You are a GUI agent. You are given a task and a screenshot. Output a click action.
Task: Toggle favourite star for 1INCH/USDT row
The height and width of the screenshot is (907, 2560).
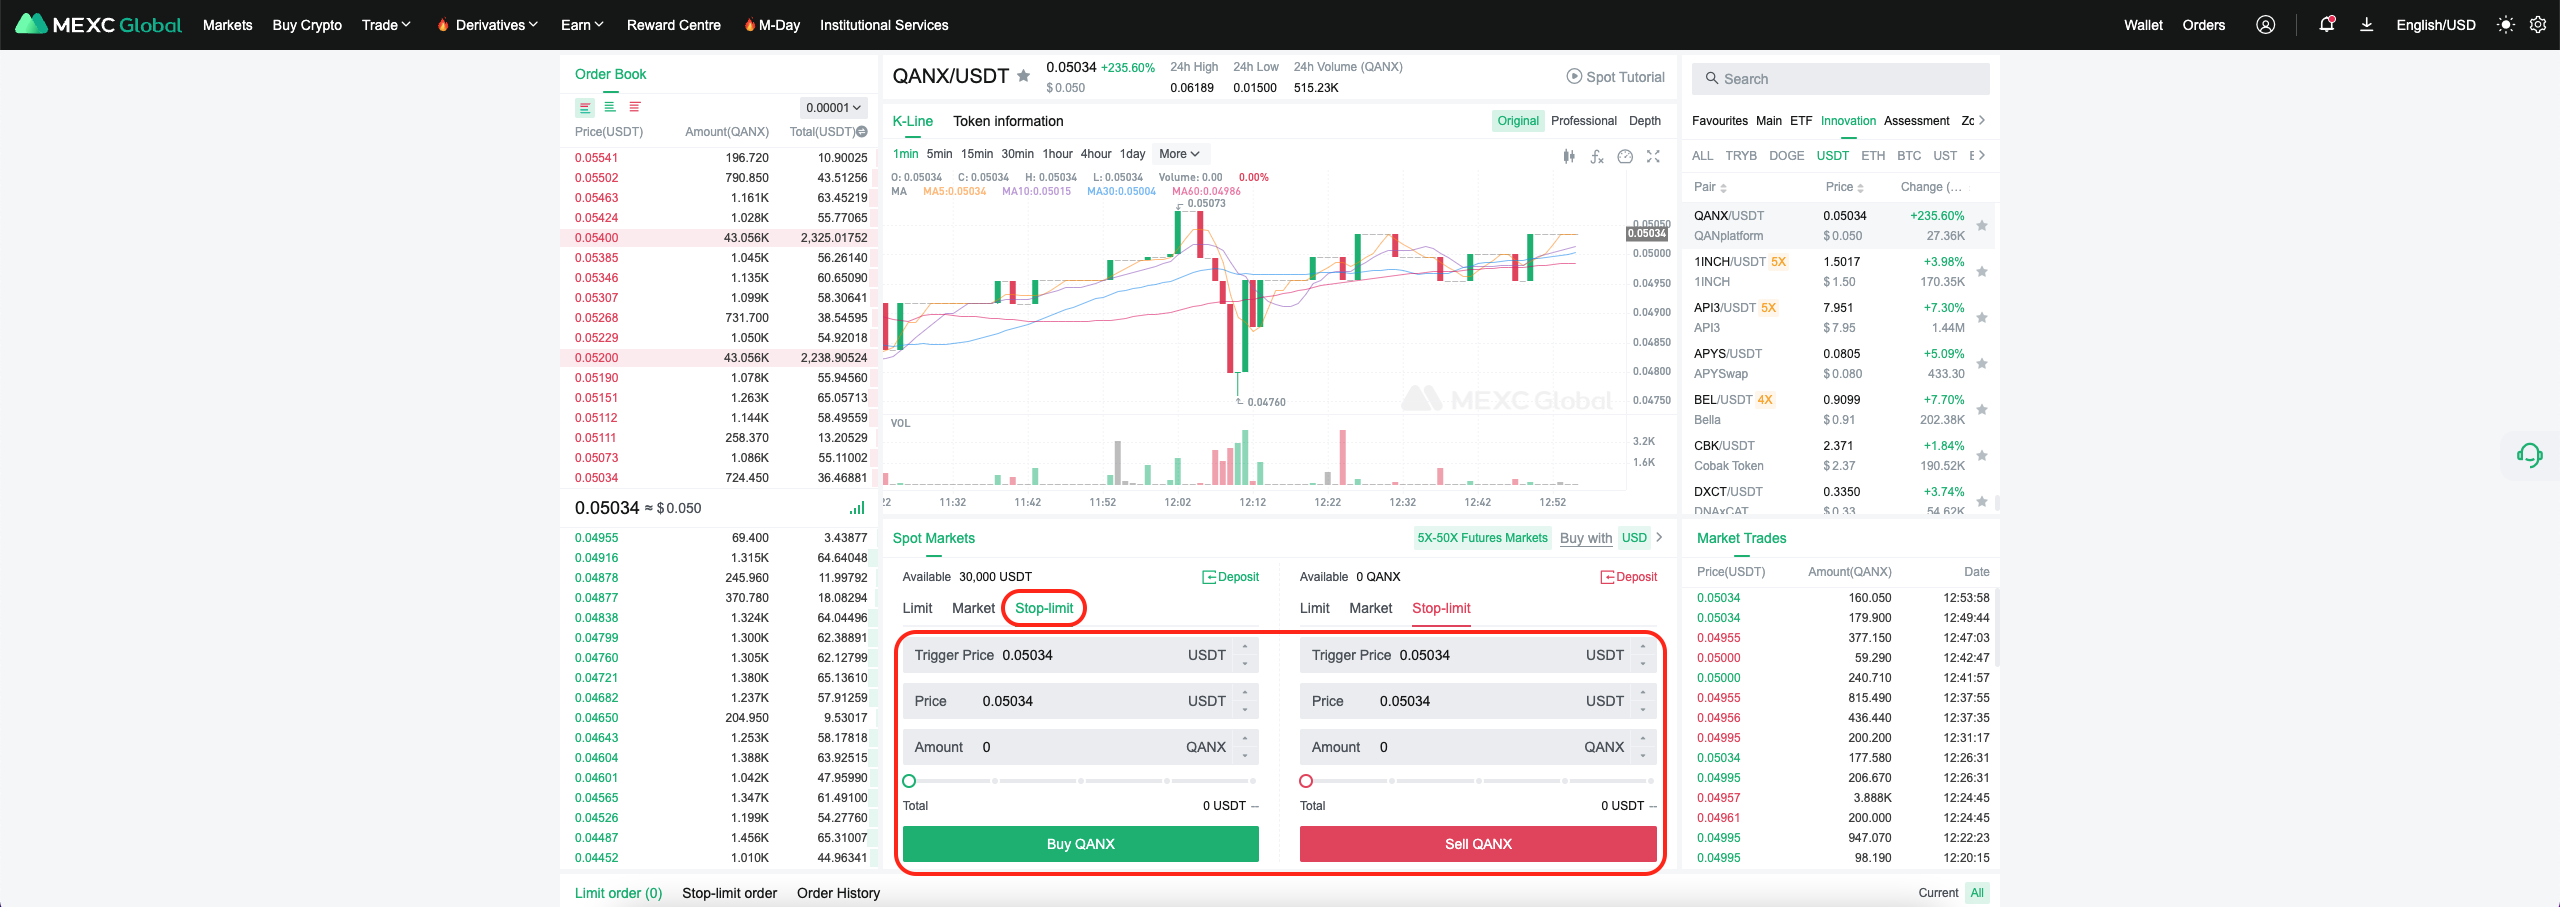coord(1982,272)
